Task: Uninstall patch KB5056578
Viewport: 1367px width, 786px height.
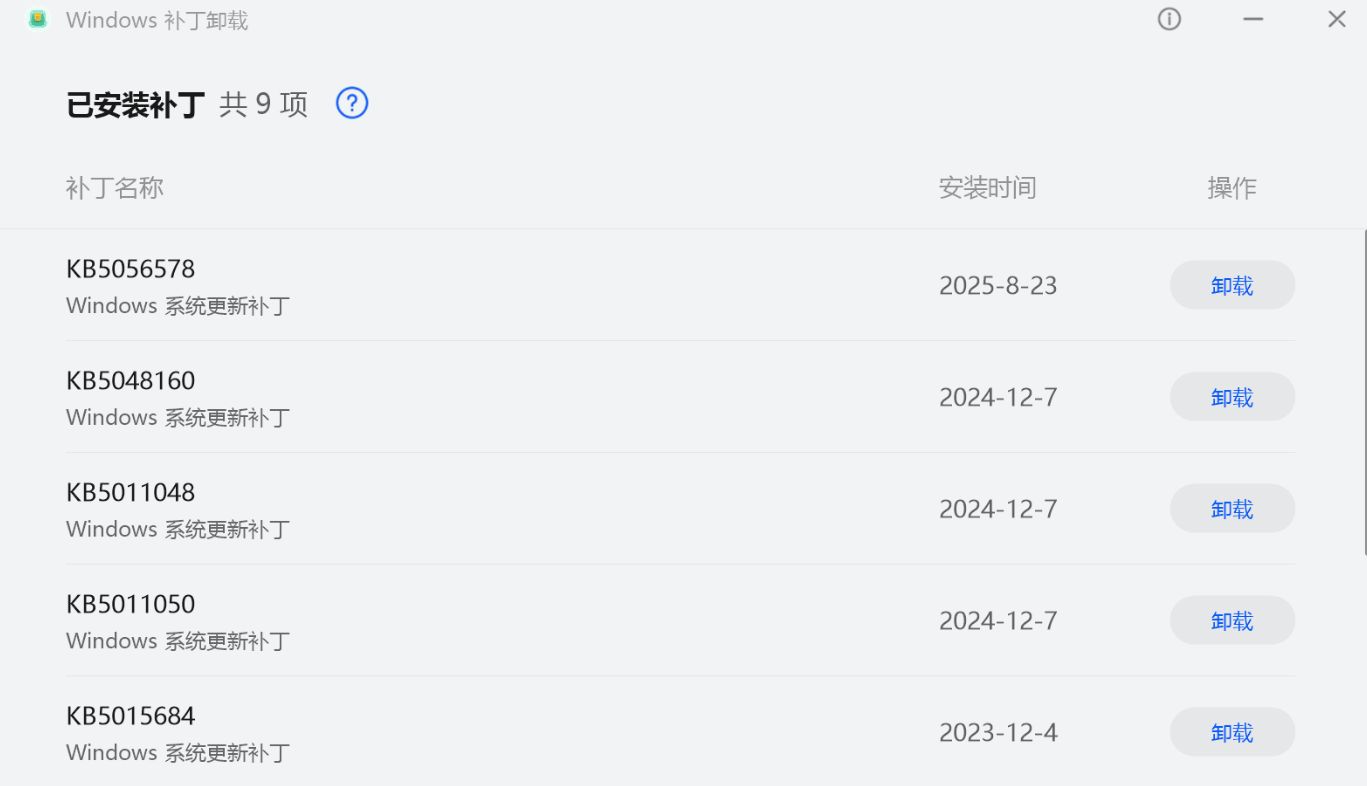Action: (1232, 286)
